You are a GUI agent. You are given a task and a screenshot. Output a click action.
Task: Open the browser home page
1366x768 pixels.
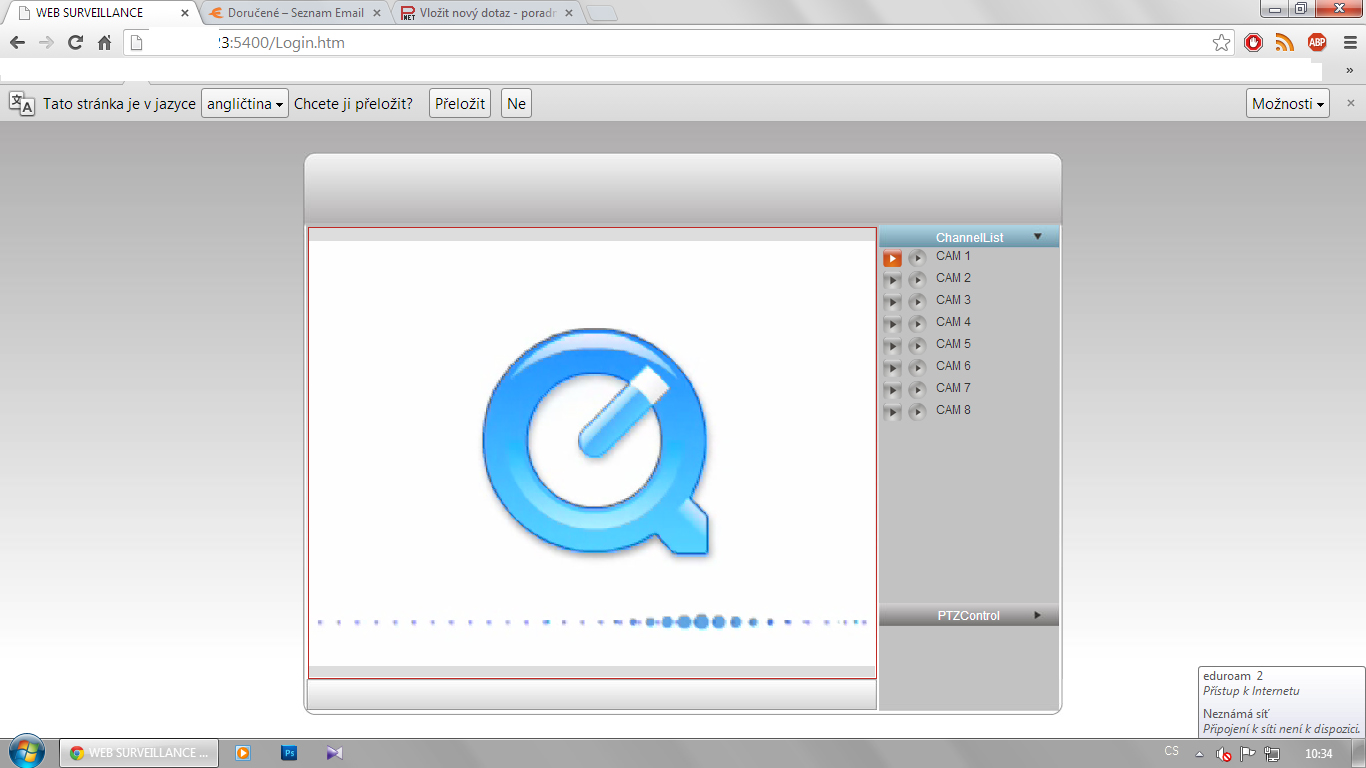tap(104, 43)
